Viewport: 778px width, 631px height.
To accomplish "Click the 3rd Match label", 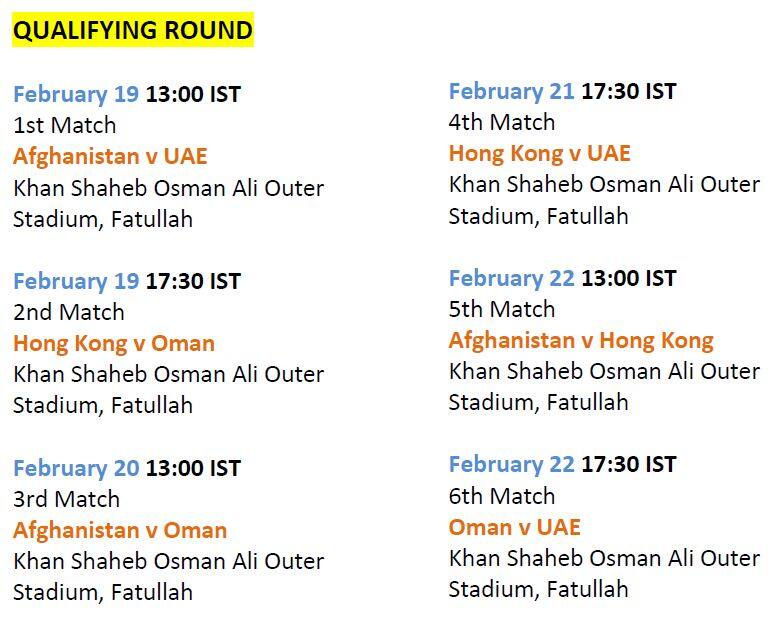I will (x=66, y=499).
